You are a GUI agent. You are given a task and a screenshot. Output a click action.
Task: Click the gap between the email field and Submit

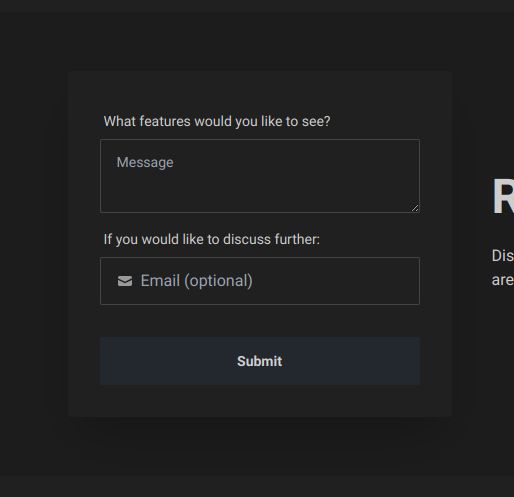point(260,321)
